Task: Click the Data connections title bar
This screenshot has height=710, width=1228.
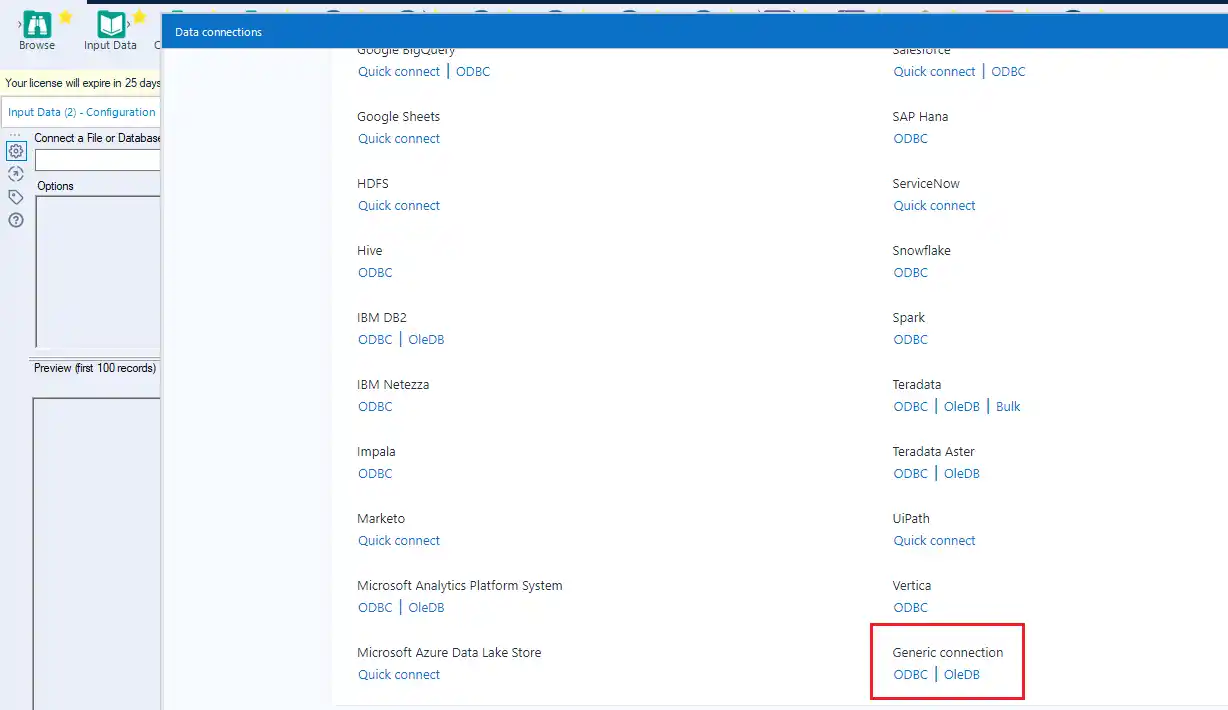Action: 218,31
